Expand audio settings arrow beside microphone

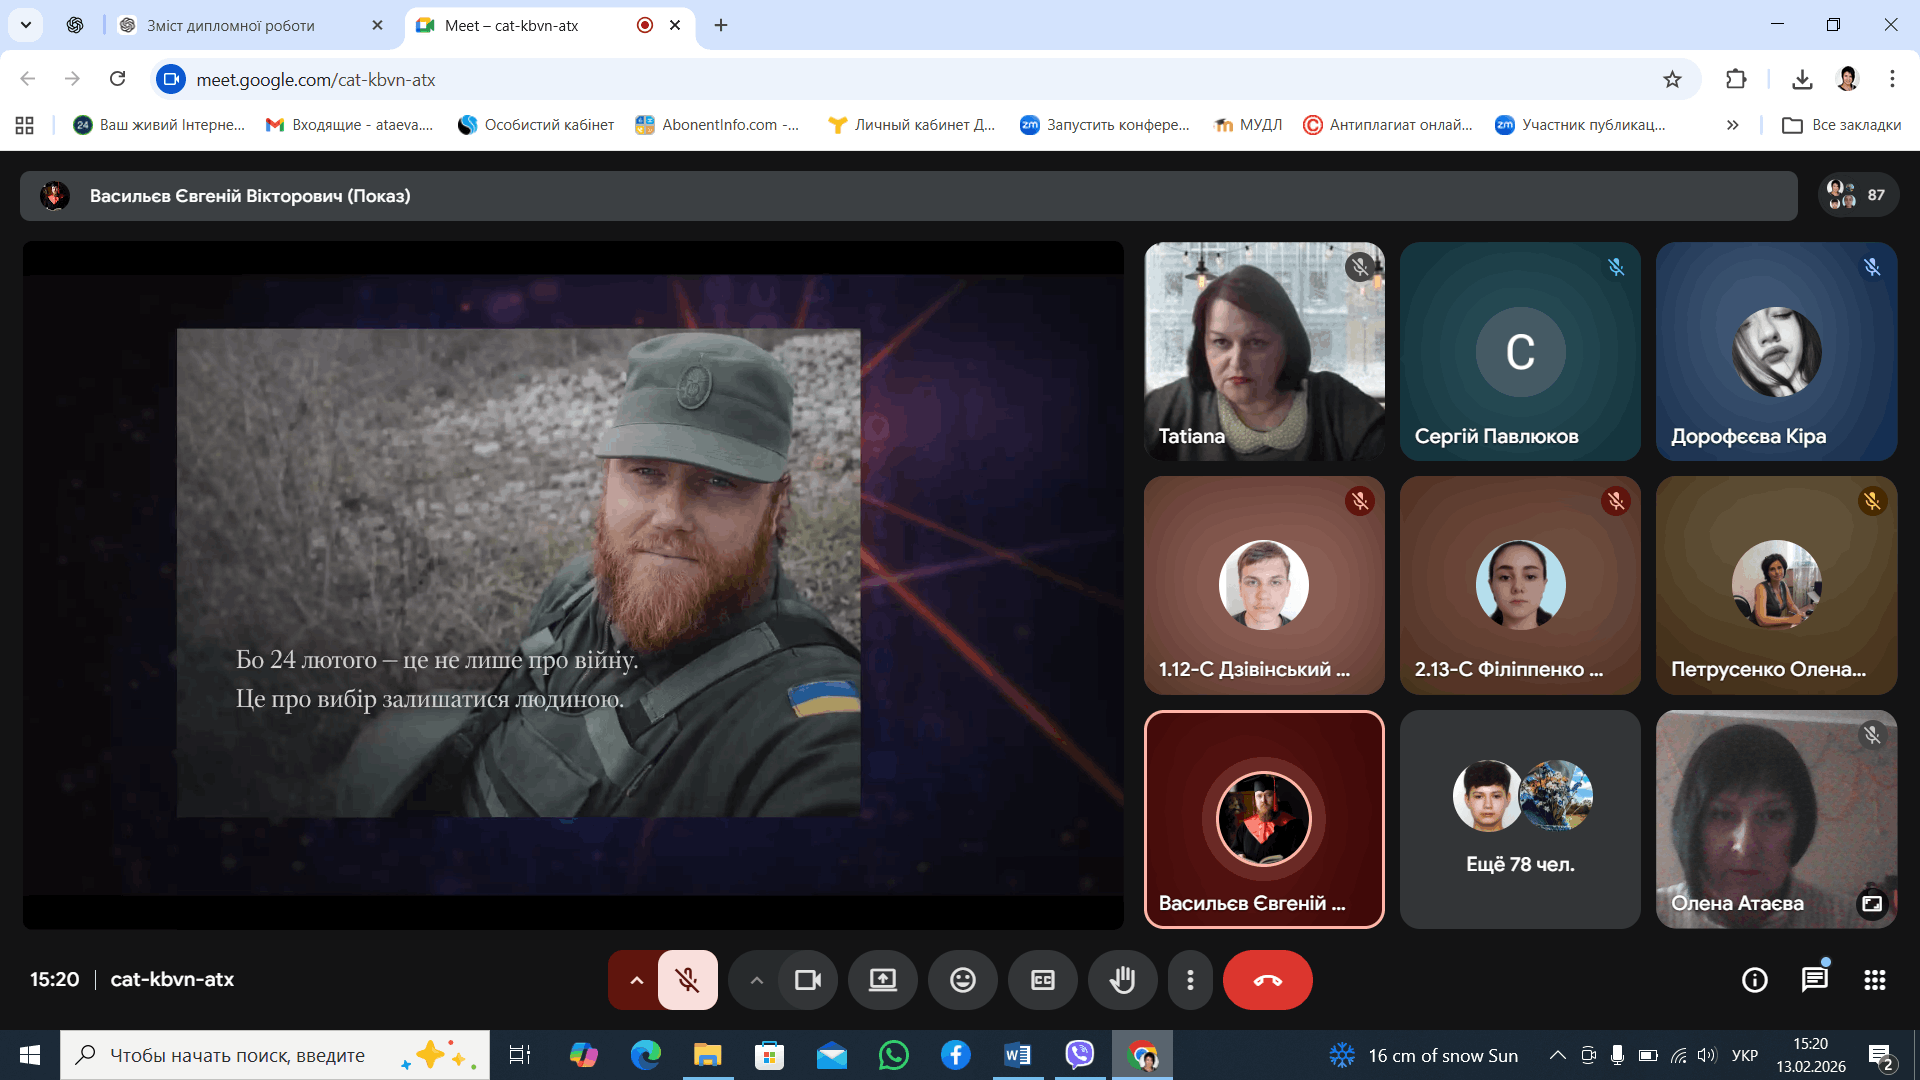636,980
